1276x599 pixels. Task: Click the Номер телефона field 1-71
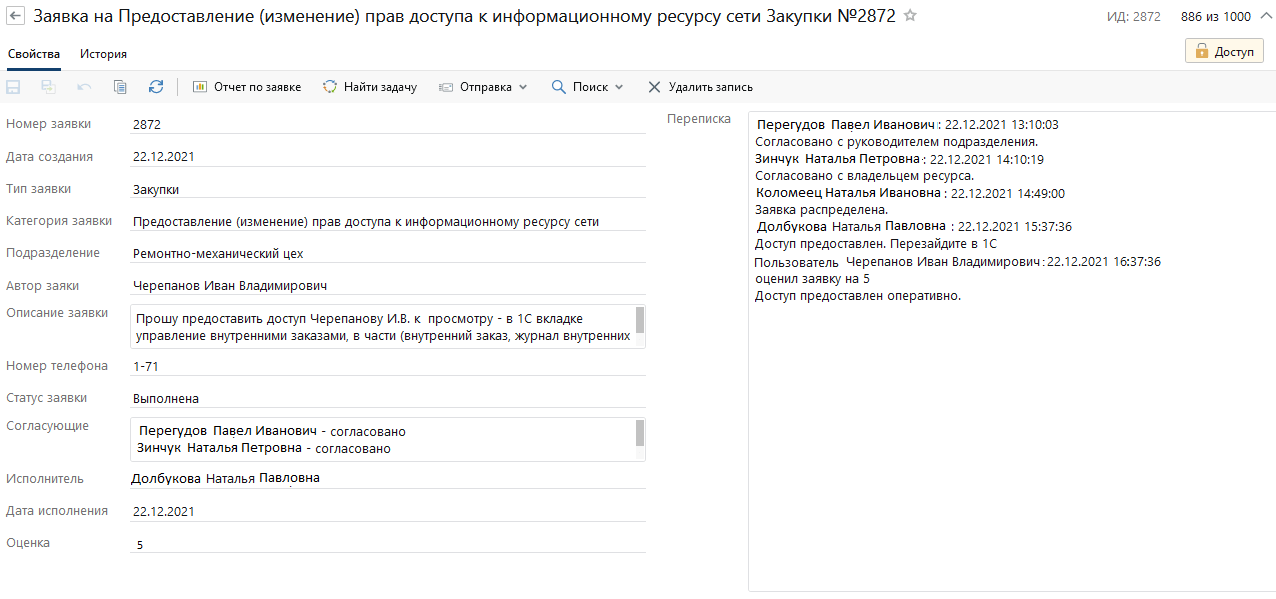pyautogui.click(x=388, y=366)
